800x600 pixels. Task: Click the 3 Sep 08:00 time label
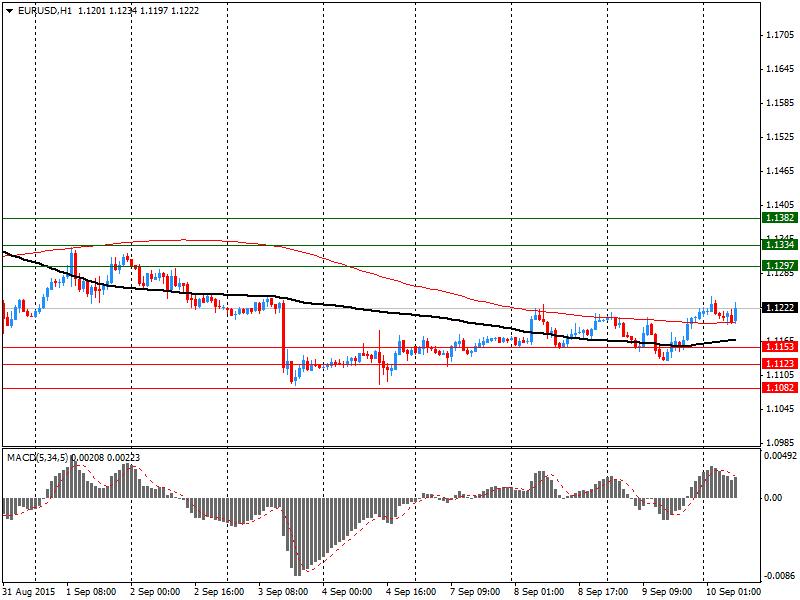pos(283,592)
